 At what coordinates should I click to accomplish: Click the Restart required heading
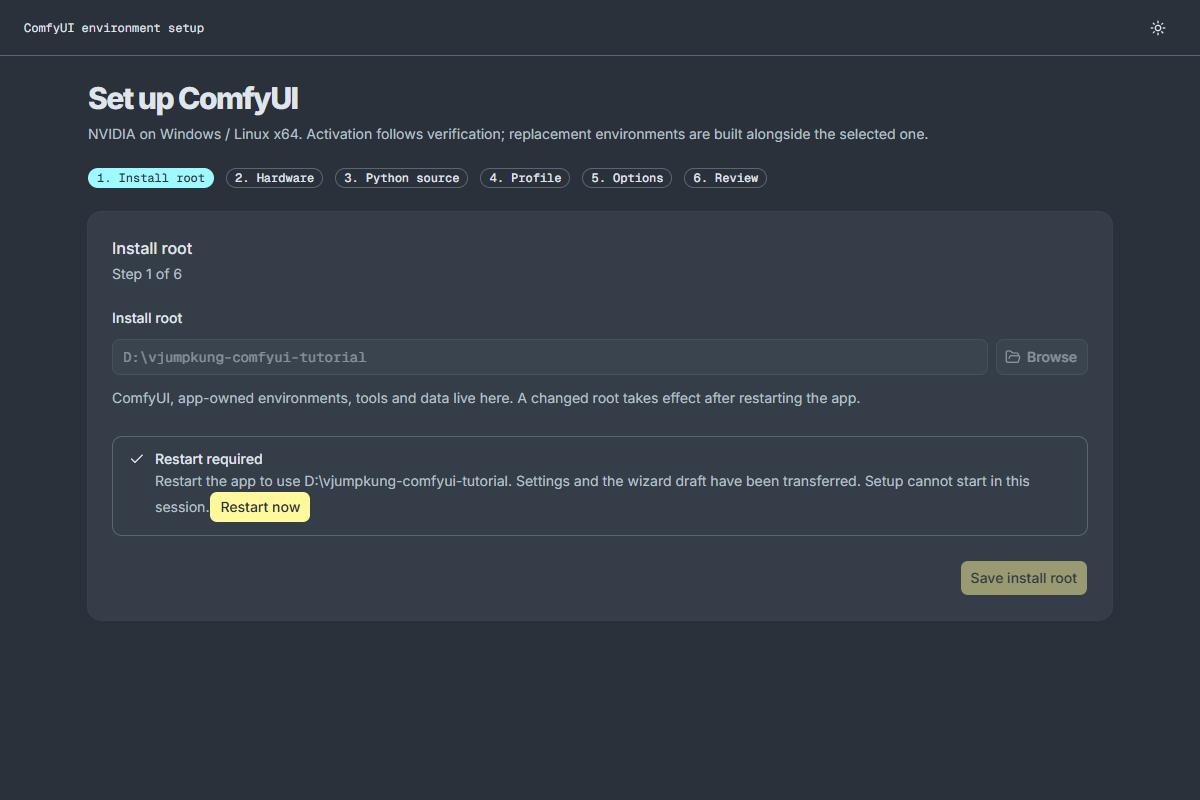209,459
